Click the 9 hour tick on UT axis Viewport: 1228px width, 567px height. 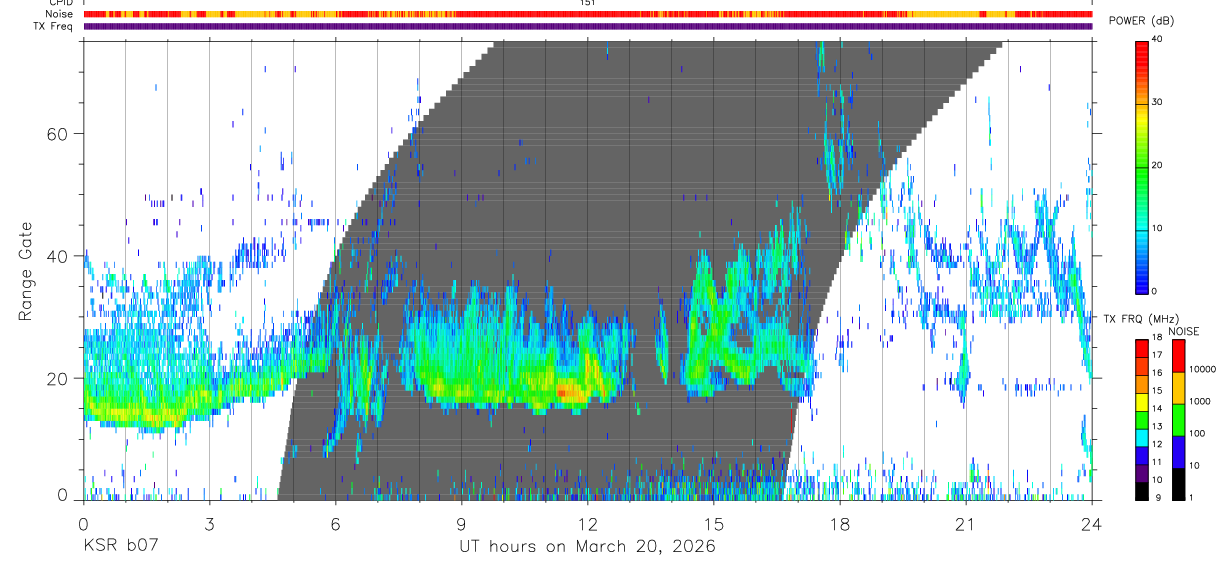461,524
